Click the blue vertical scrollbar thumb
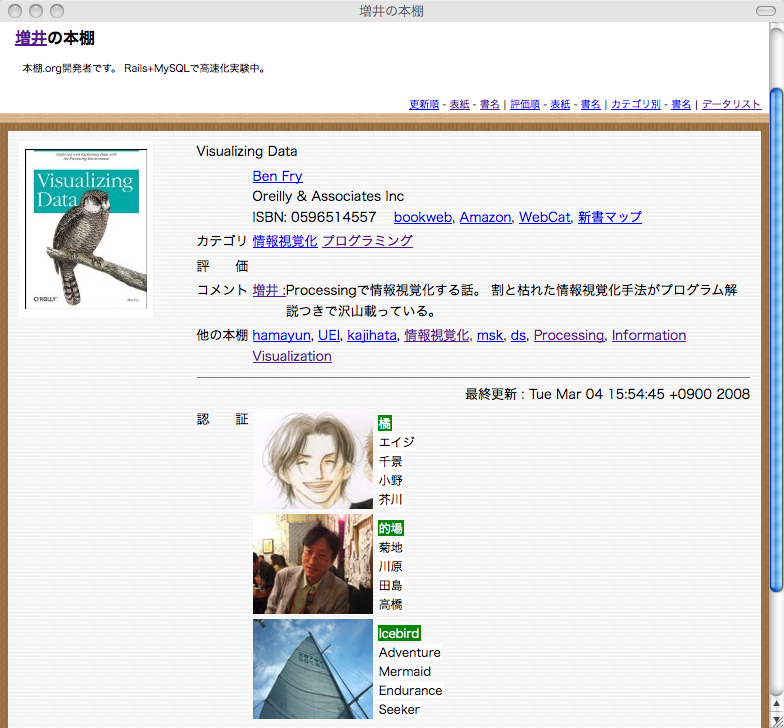 pos(776,340)
